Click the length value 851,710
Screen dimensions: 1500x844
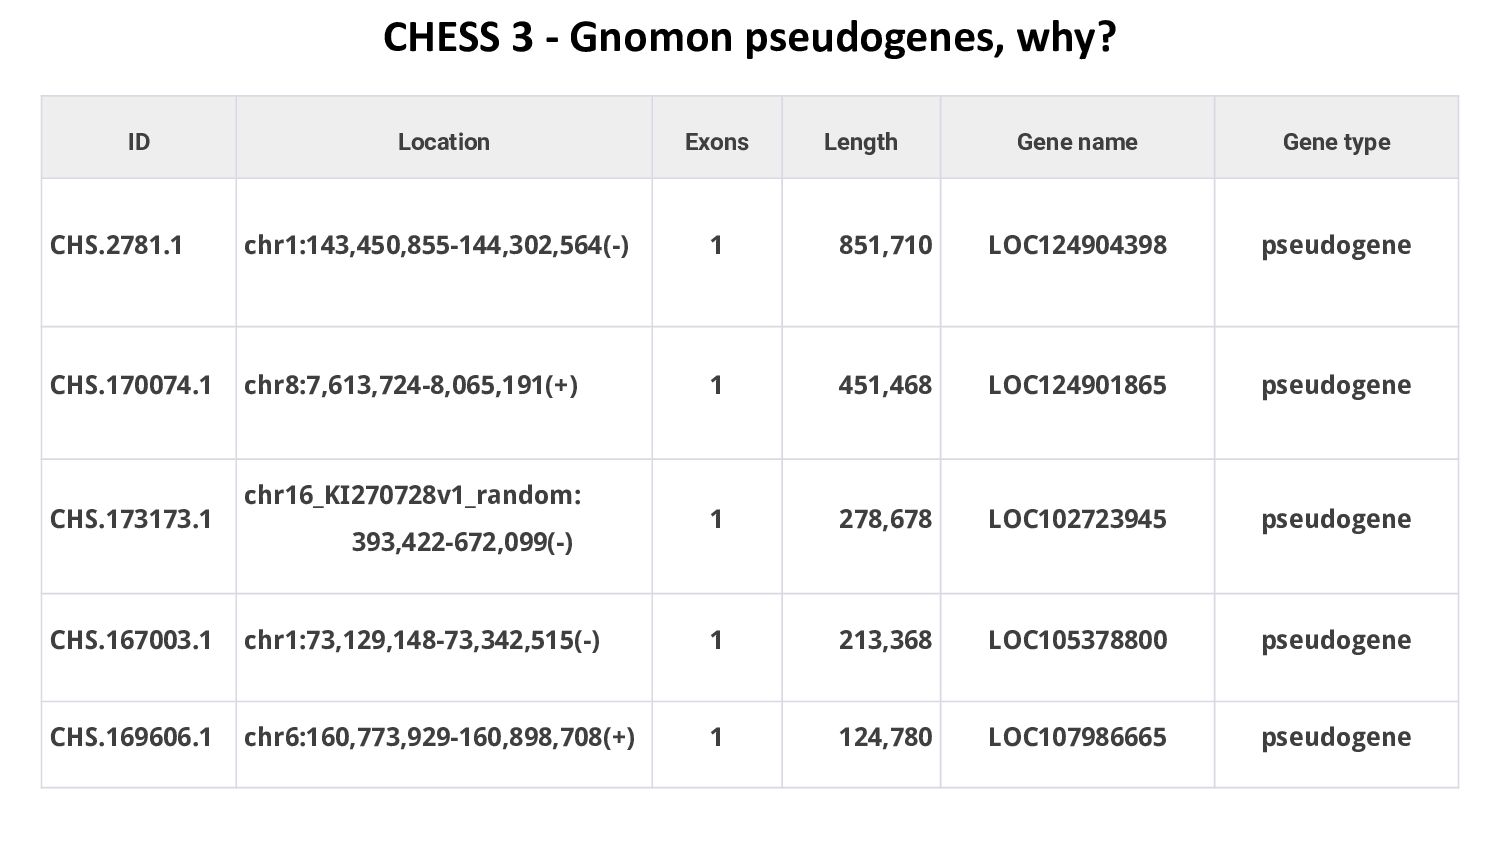886,245
